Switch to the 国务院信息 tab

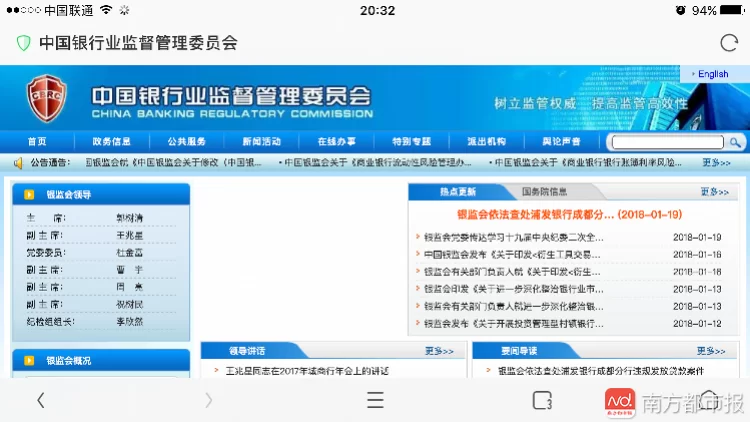[545, 192]
